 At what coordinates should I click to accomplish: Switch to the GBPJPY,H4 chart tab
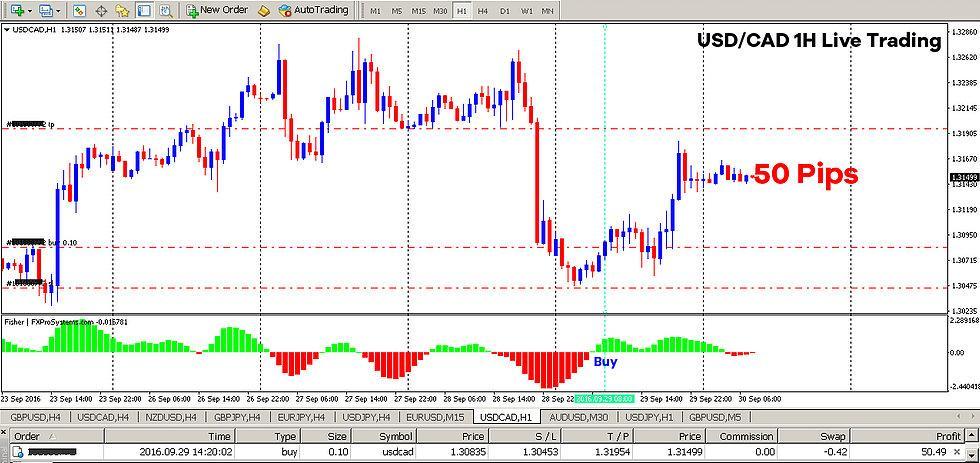click(x=237, y=416)
